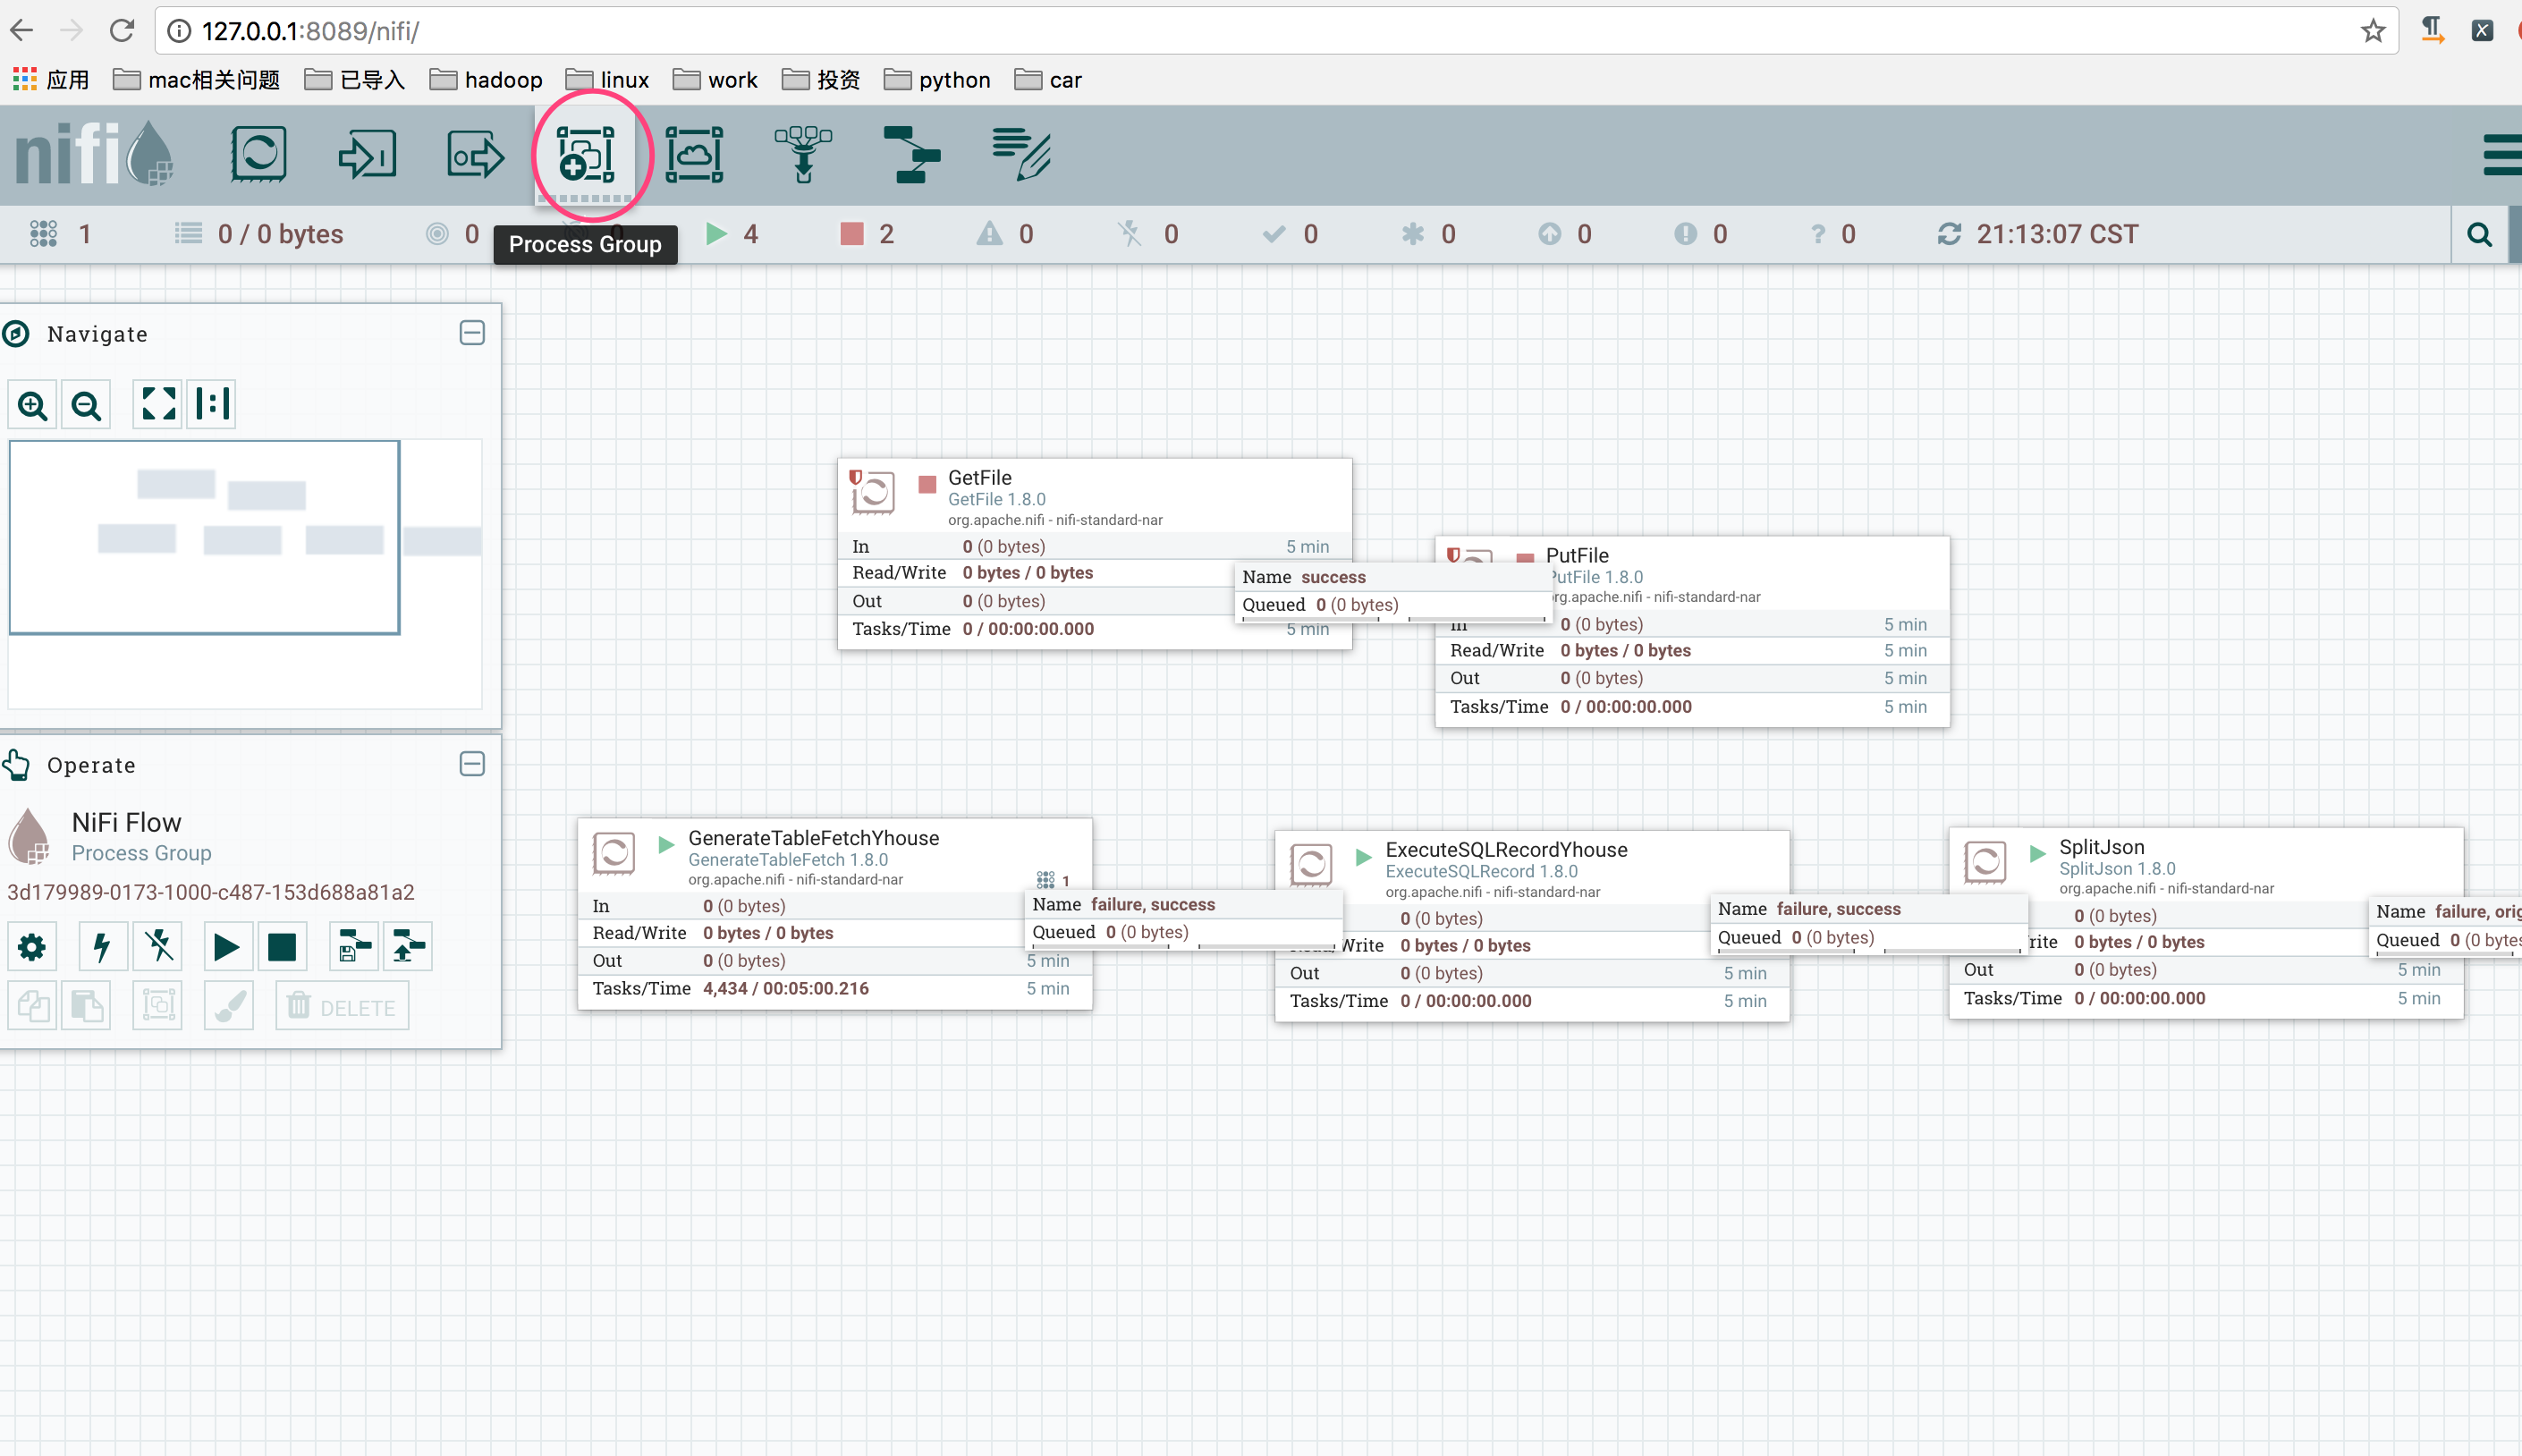Select the Funnel toolbar icon
Viewport: 2522px width, 1456px height.
click(x=803, y=155)
